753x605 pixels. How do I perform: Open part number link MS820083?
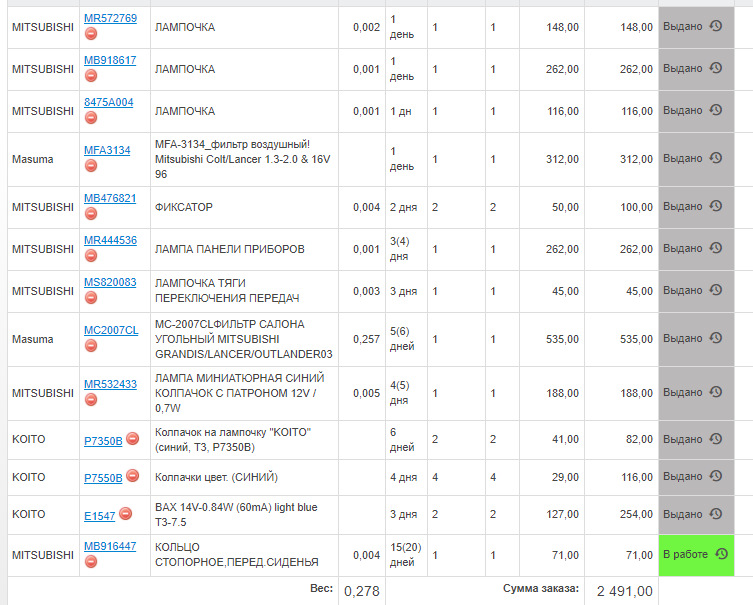pyautogui.click(x=110, y=282)
